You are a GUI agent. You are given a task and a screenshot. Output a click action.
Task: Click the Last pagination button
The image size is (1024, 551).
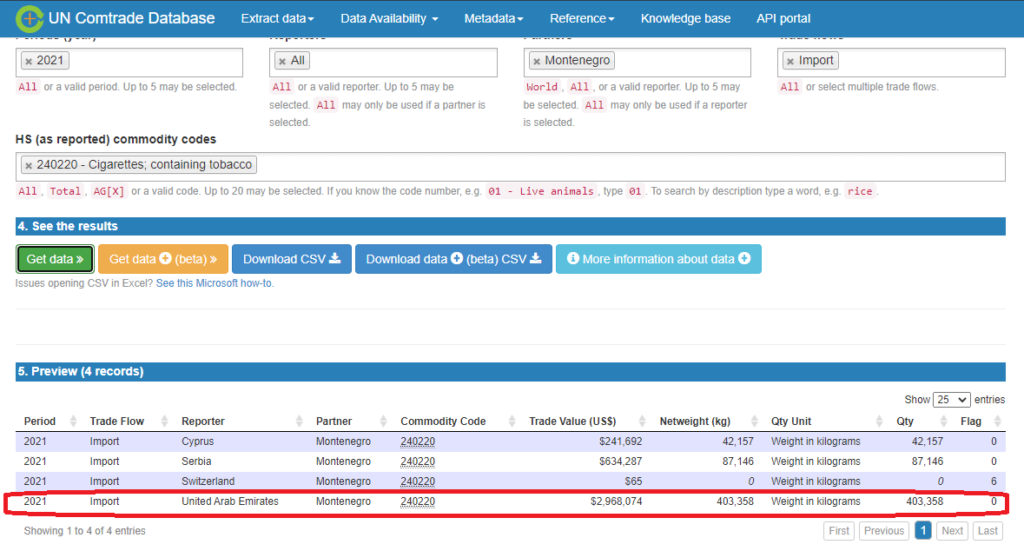(987, 531)
